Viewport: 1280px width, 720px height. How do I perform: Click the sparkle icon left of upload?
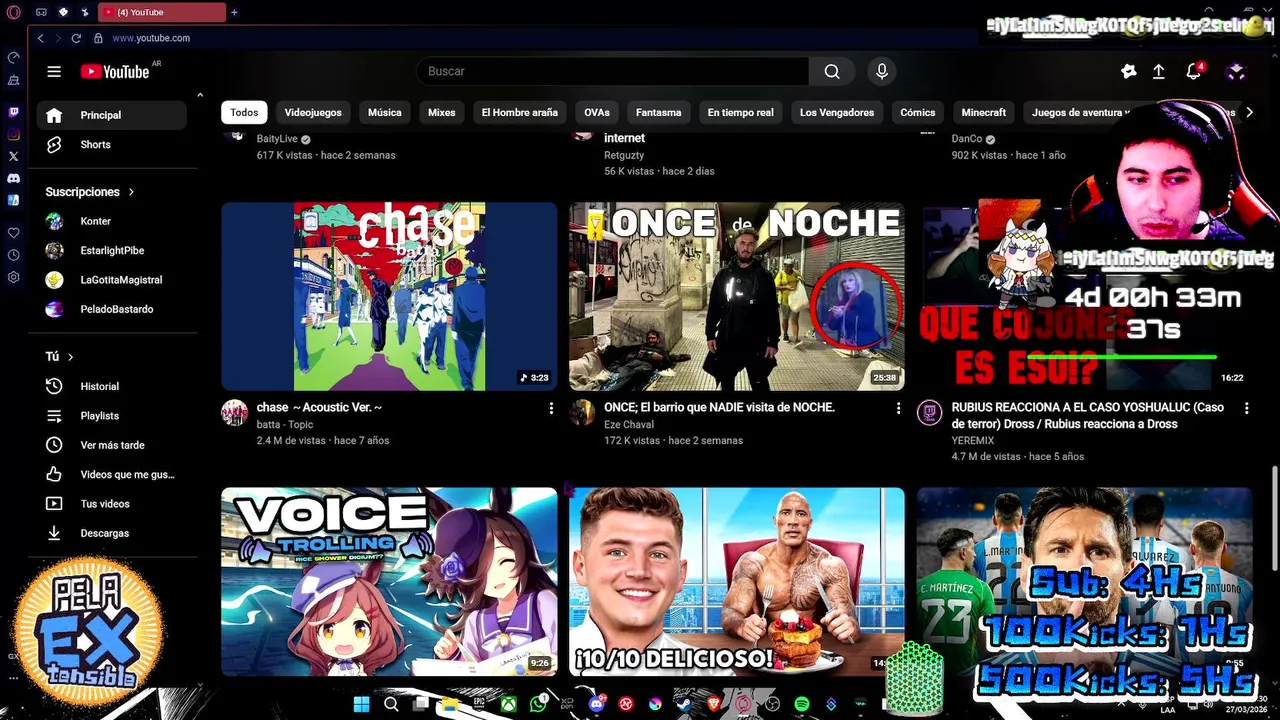(x=1129, y=71)
